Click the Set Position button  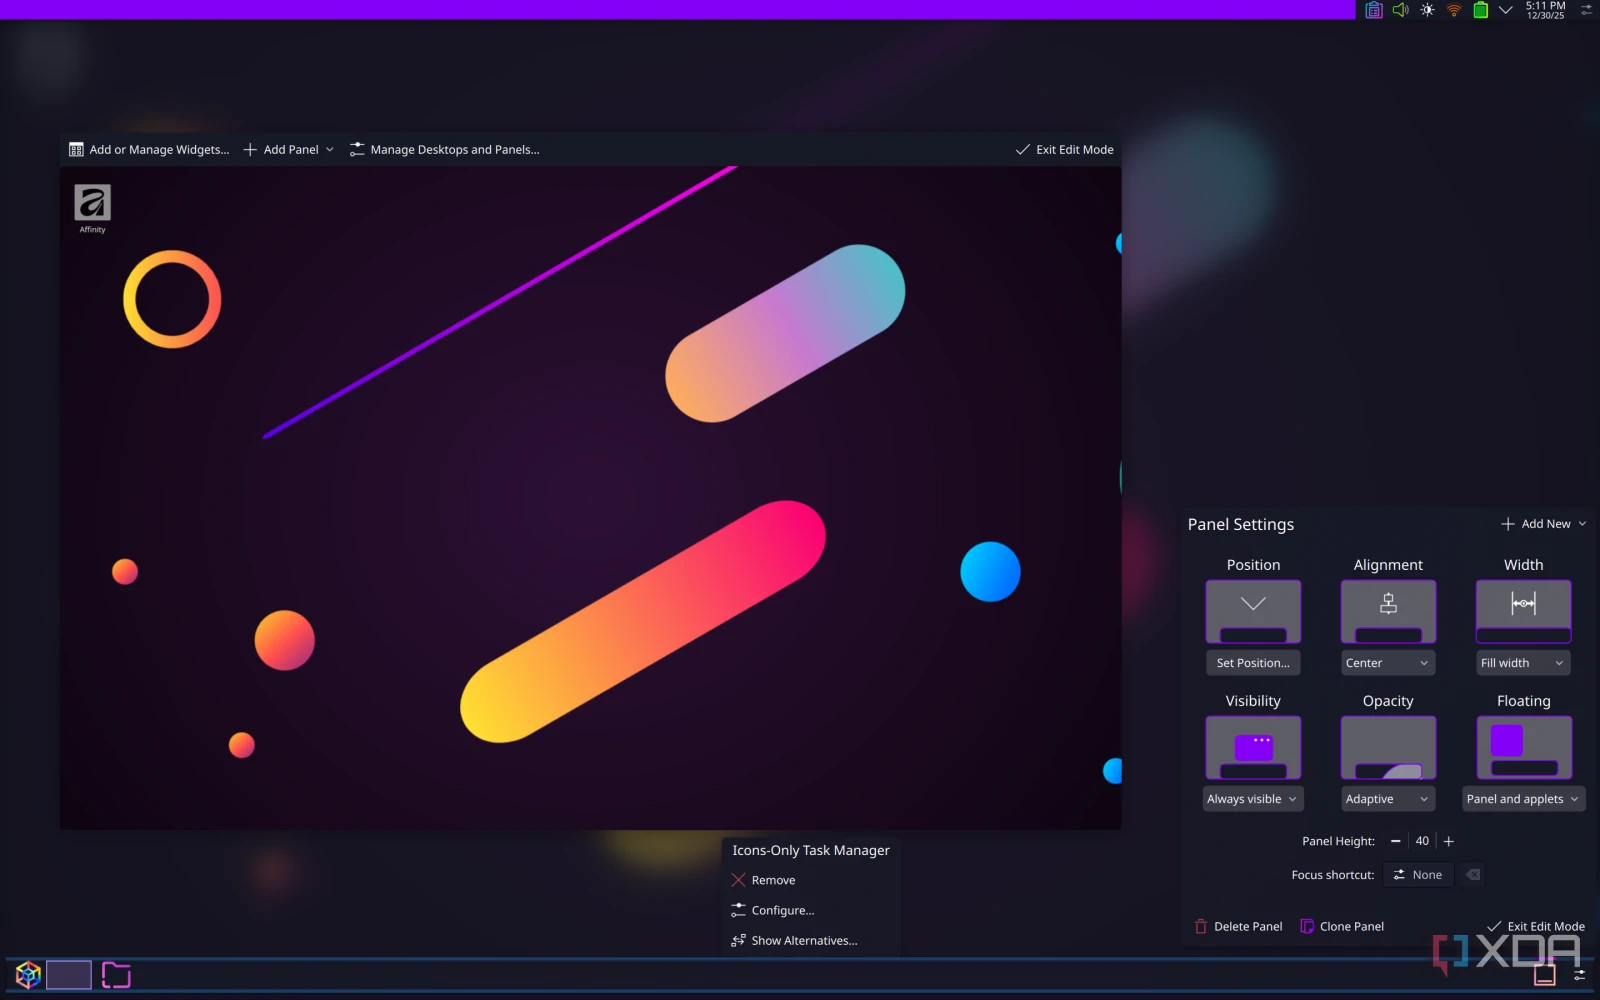point(1253,662)
